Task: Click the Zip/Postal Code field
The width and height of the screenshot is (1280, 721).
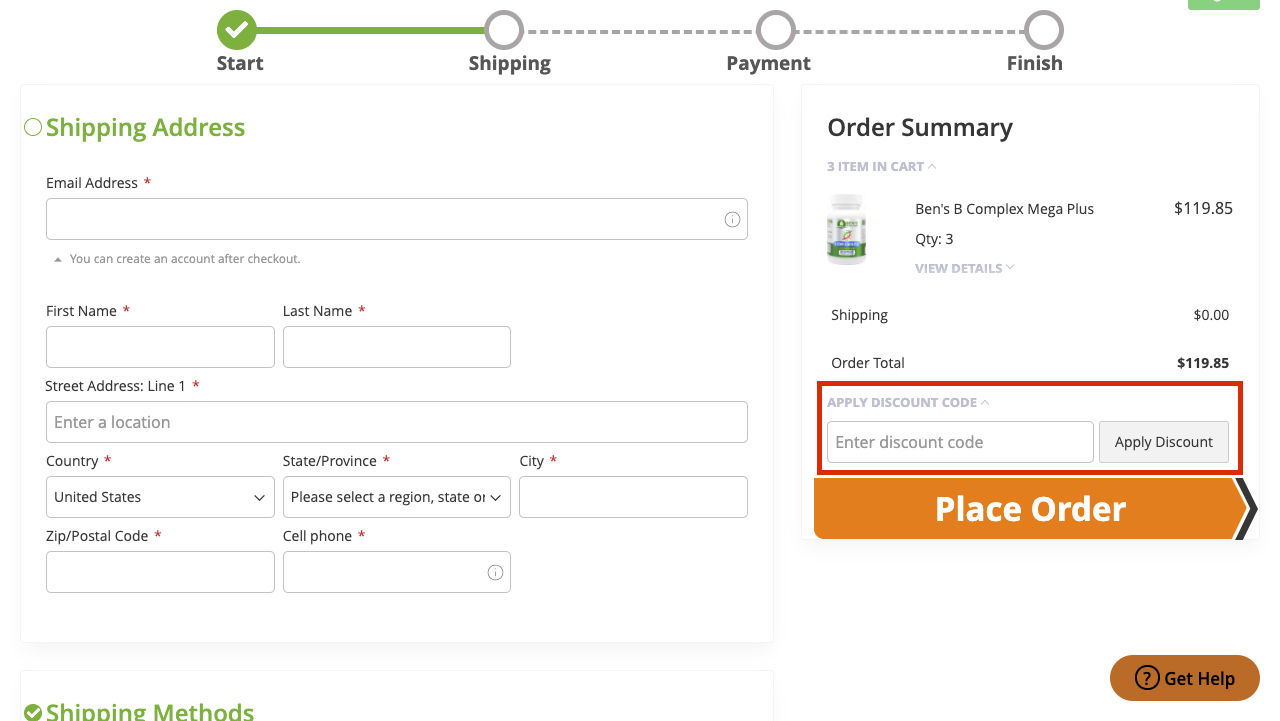Action: 160,572
